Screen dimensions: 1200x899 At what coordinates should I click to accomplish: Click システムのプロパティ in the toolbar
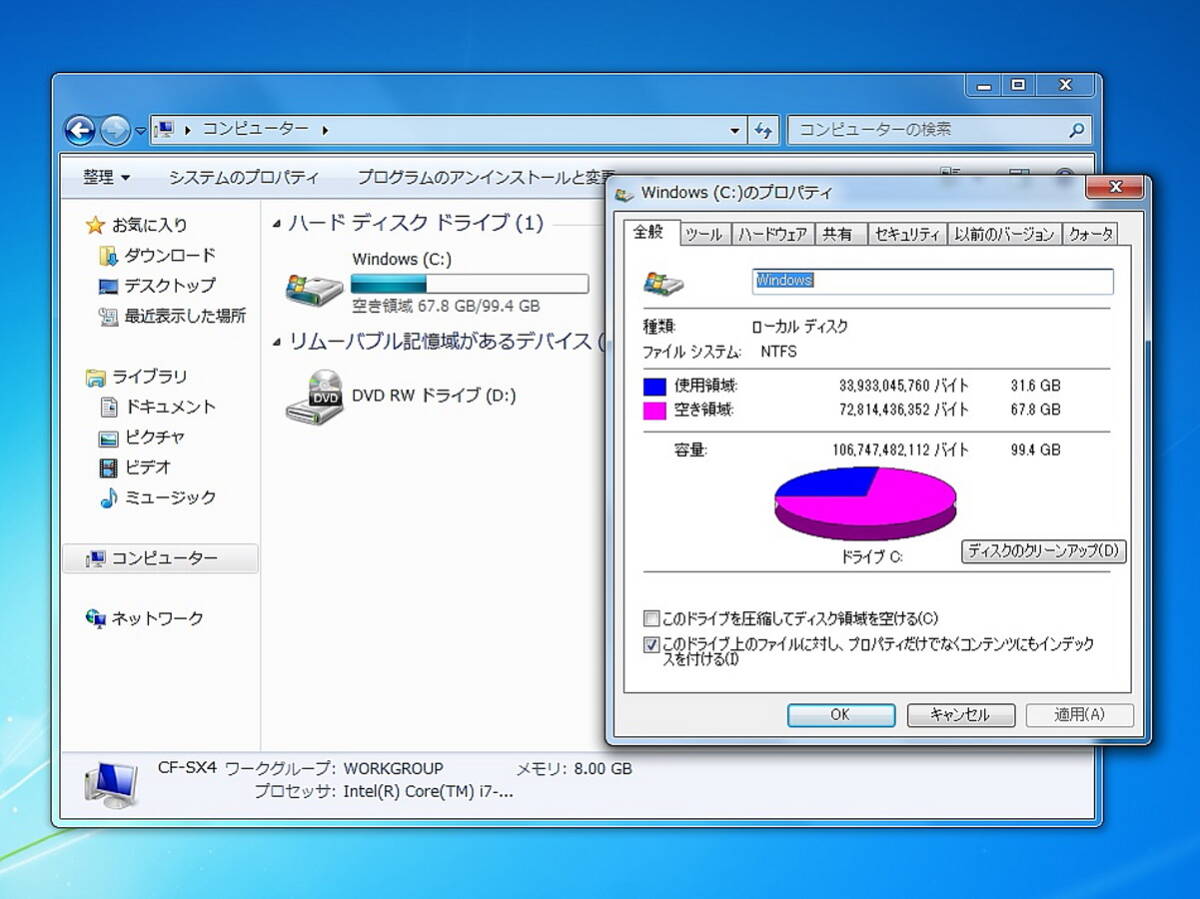[243, 177]
